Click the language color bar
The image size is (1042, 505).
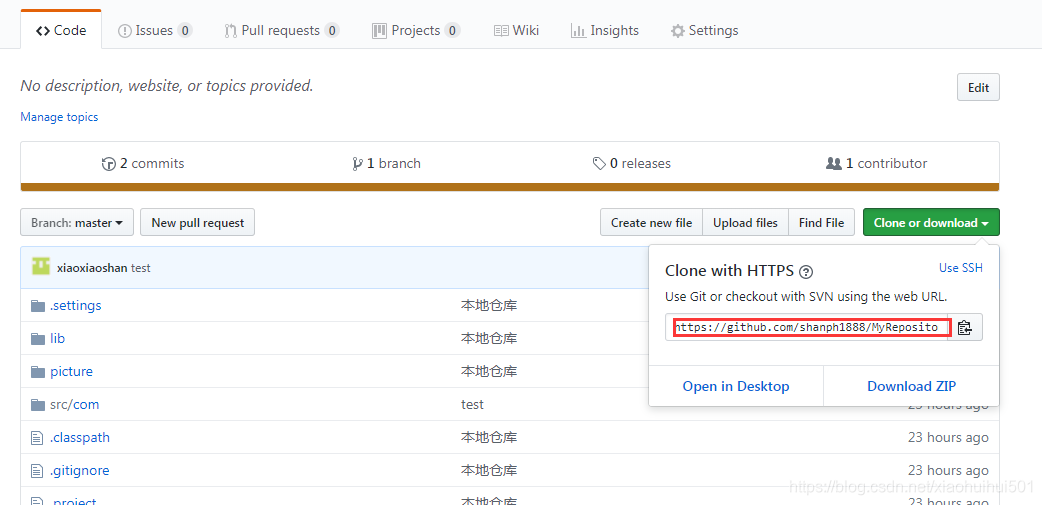pyautogui.click(x=510, y=187)
